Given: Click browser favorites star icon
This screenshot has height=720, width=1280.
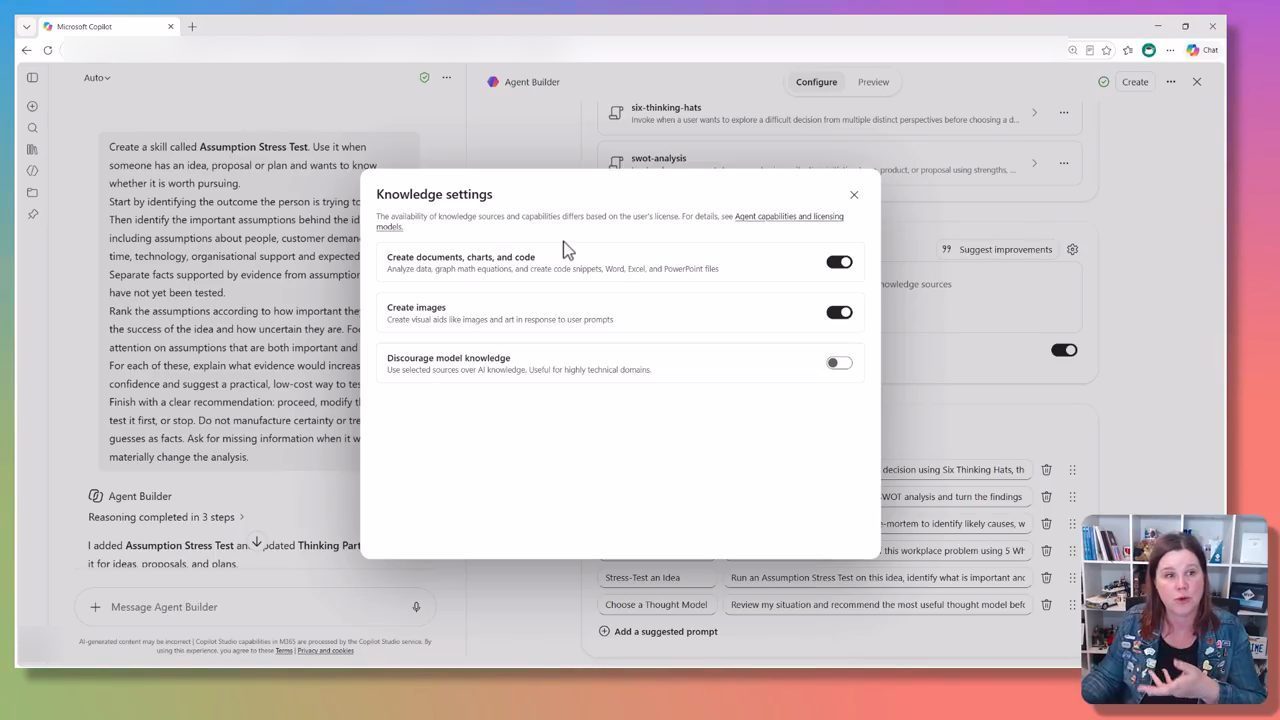Looking at the screenshot, I should coord(1106,50).
